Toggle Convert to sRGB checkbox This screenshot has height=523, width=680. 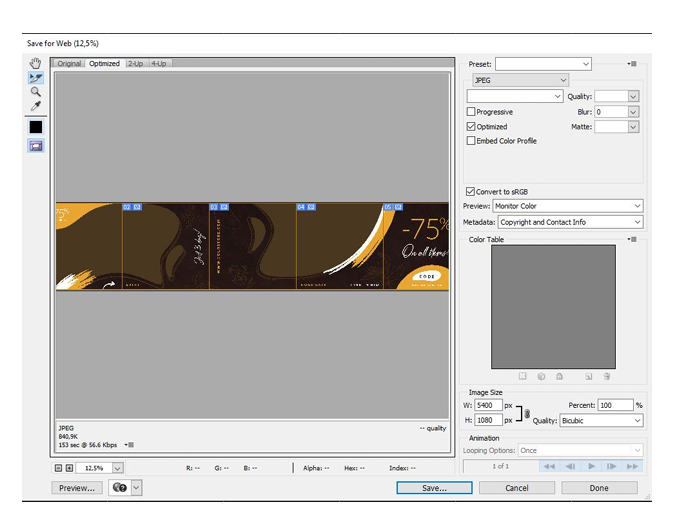click(x=470, y=192)
